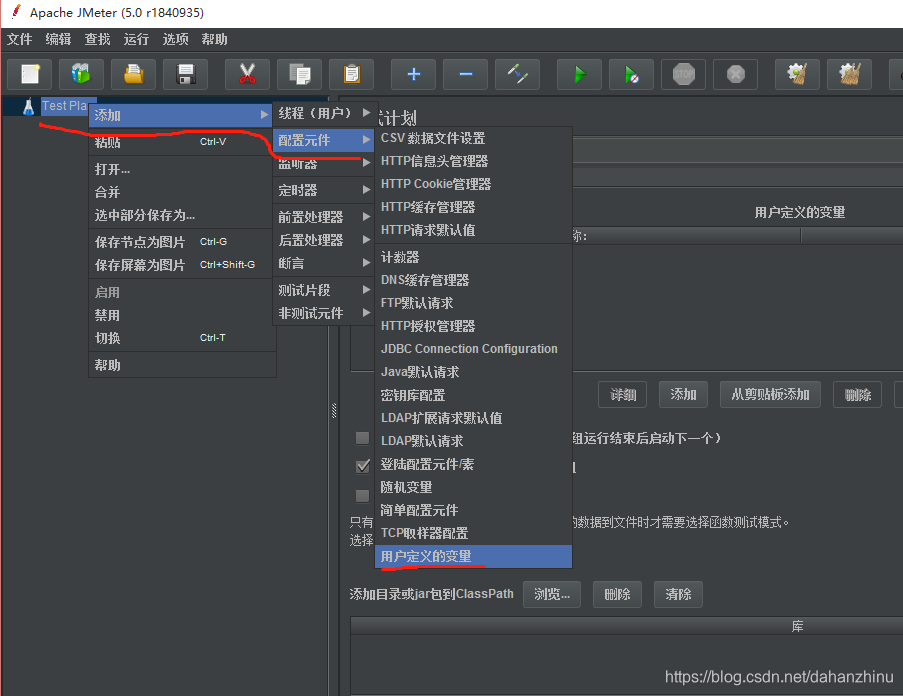The height and width of the screenshot is (696, 903).
Task: Click the 浏览... button
Action: 552,594
